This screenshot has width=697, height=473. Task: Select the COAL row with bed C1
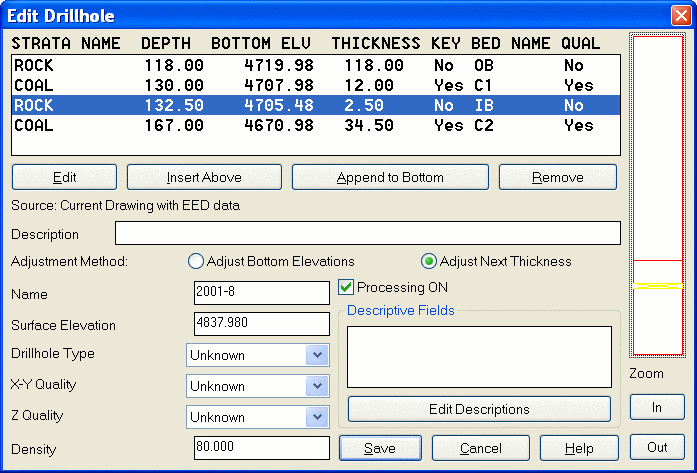coord(316,85)
